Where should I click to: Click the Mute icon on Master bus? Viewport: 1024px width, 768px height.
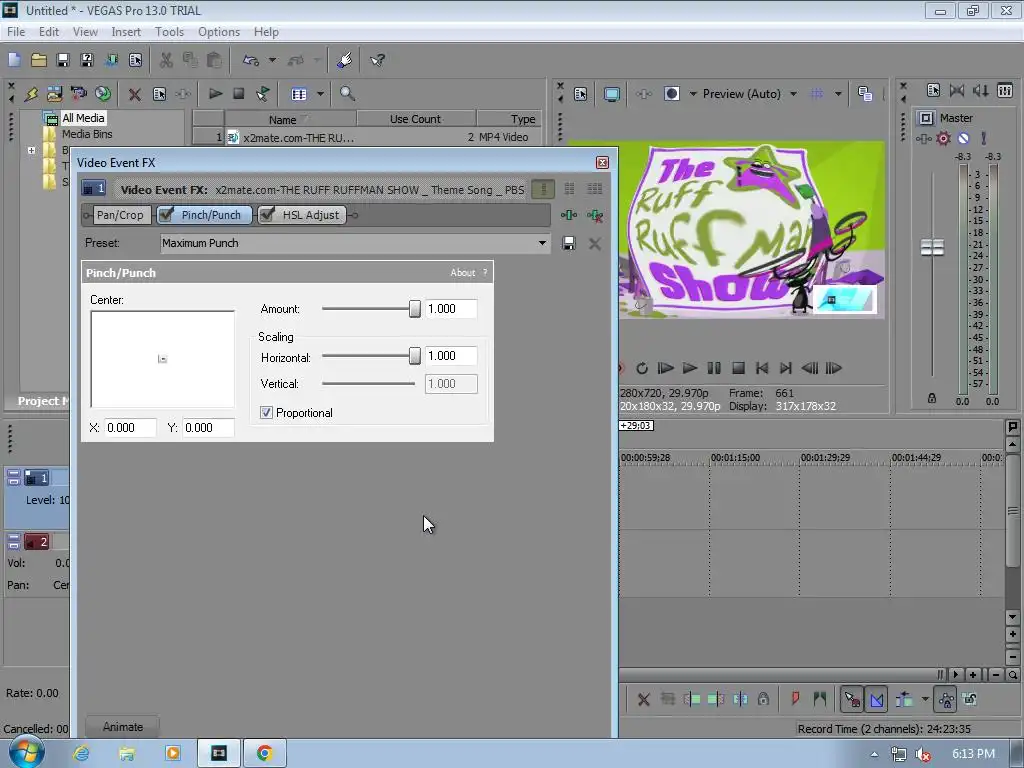tap(963, 138)
